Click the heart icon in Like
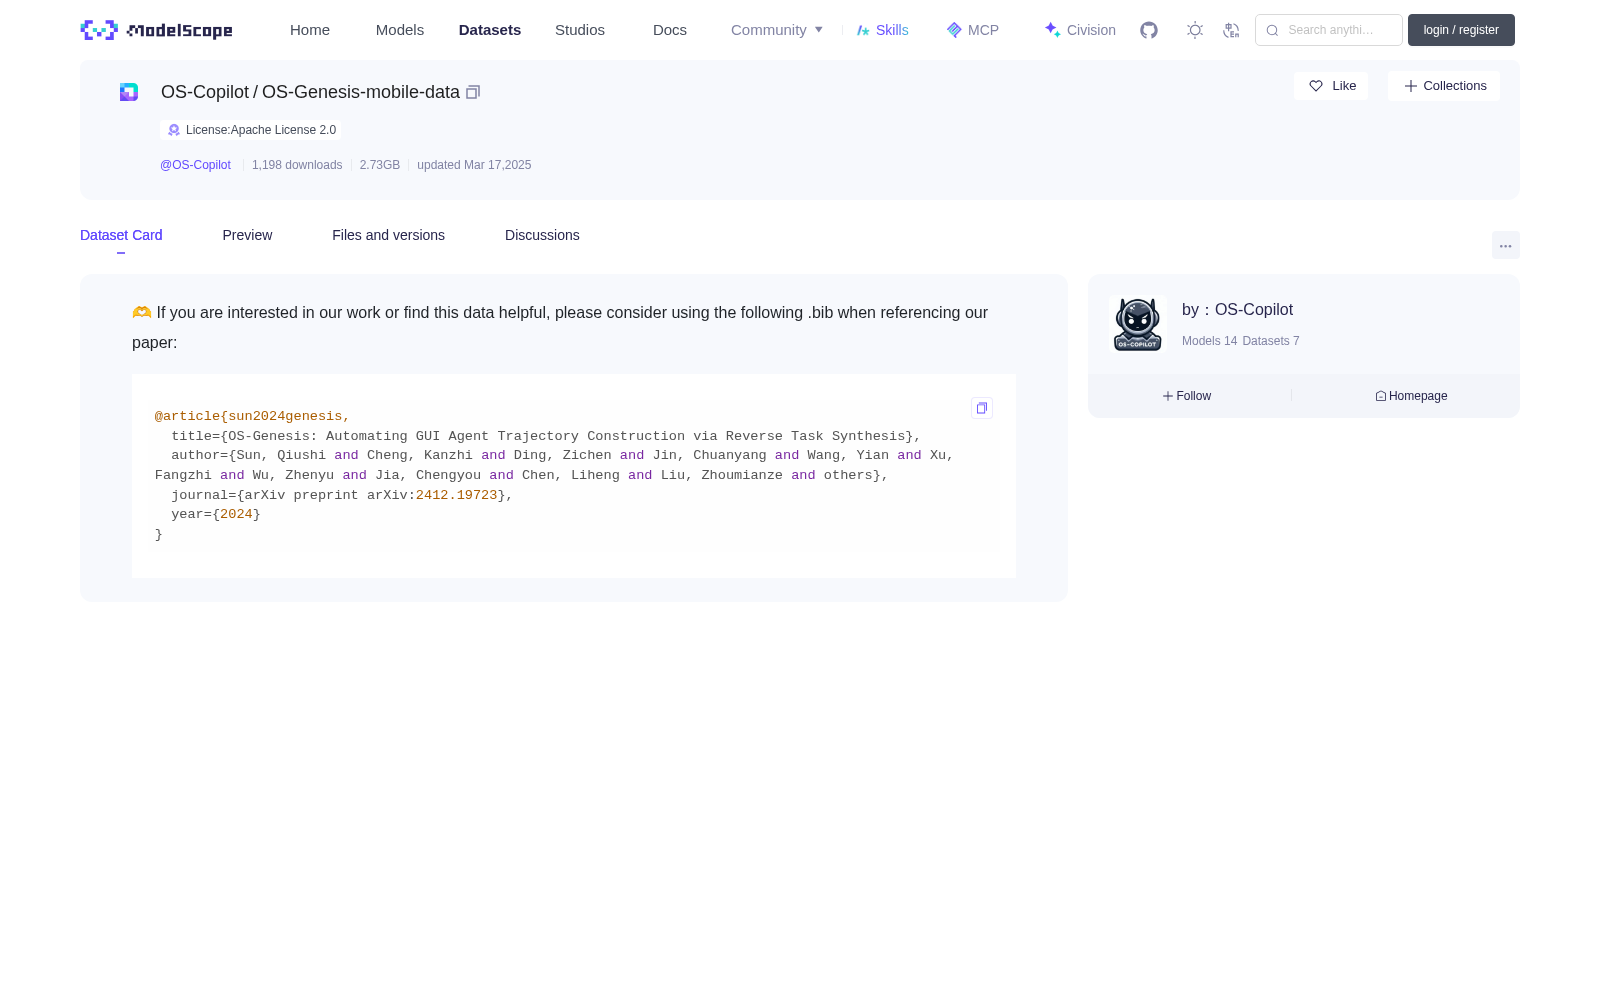This screenshot has height=1000, width=1600. 1316,86
